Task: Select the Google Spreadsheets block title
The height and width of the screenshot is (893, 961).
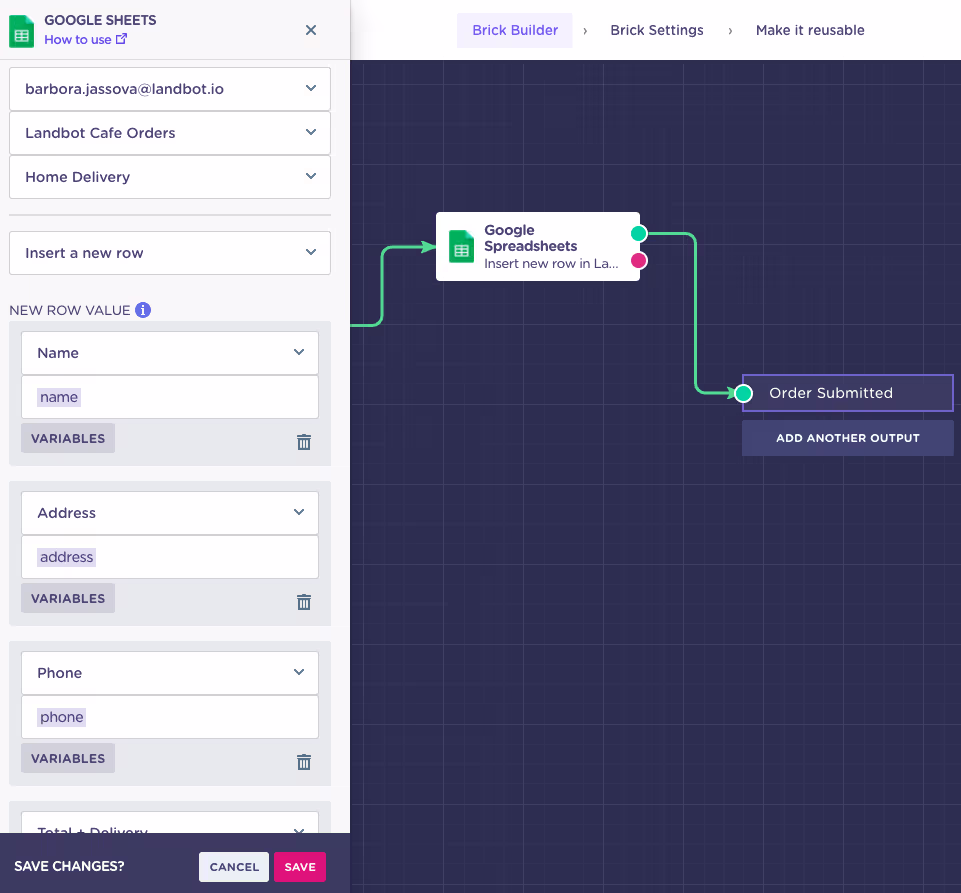Action: (x=531, y=238)
